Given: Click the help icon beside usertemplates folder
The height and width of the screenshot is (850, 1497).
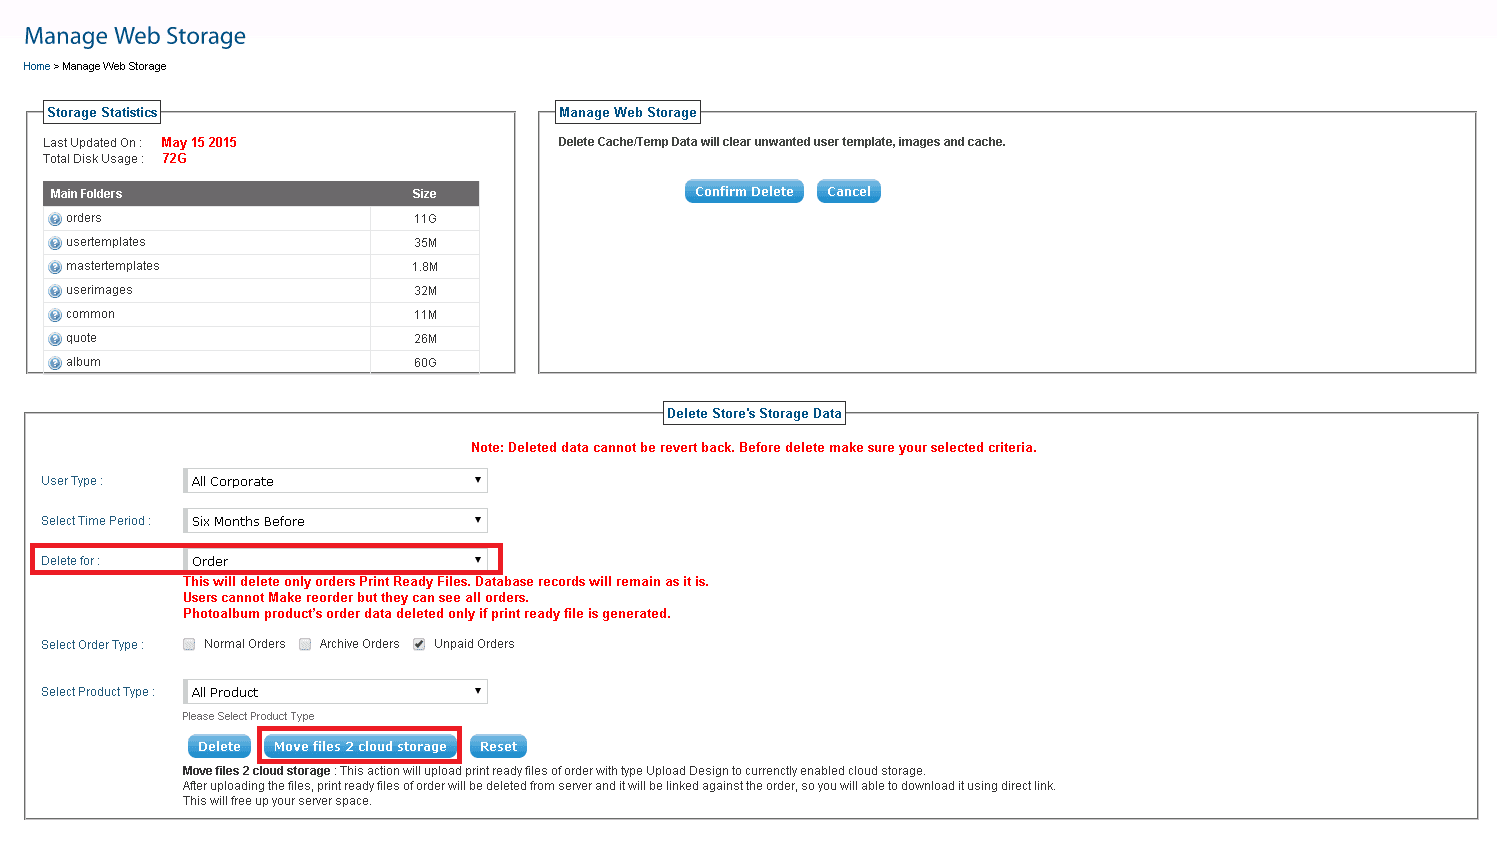Looking at the screenshot, I should click(55, 243).
